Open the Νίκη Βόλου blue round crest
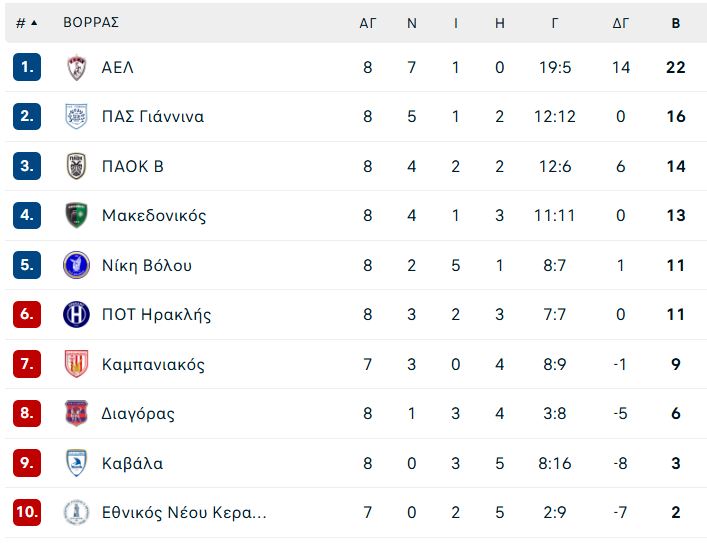 click(x=76, y=265)
